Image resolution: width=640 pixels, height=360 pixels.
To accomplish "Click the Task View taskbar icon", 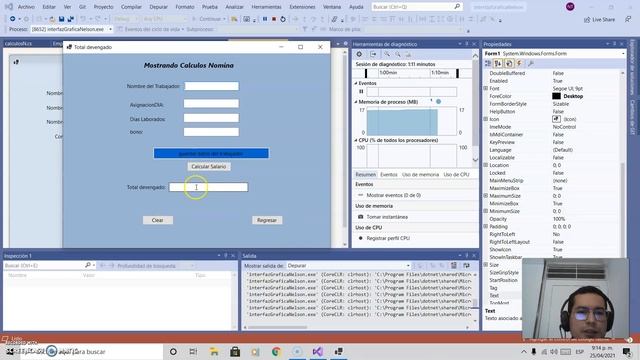I will click(193, 351).
